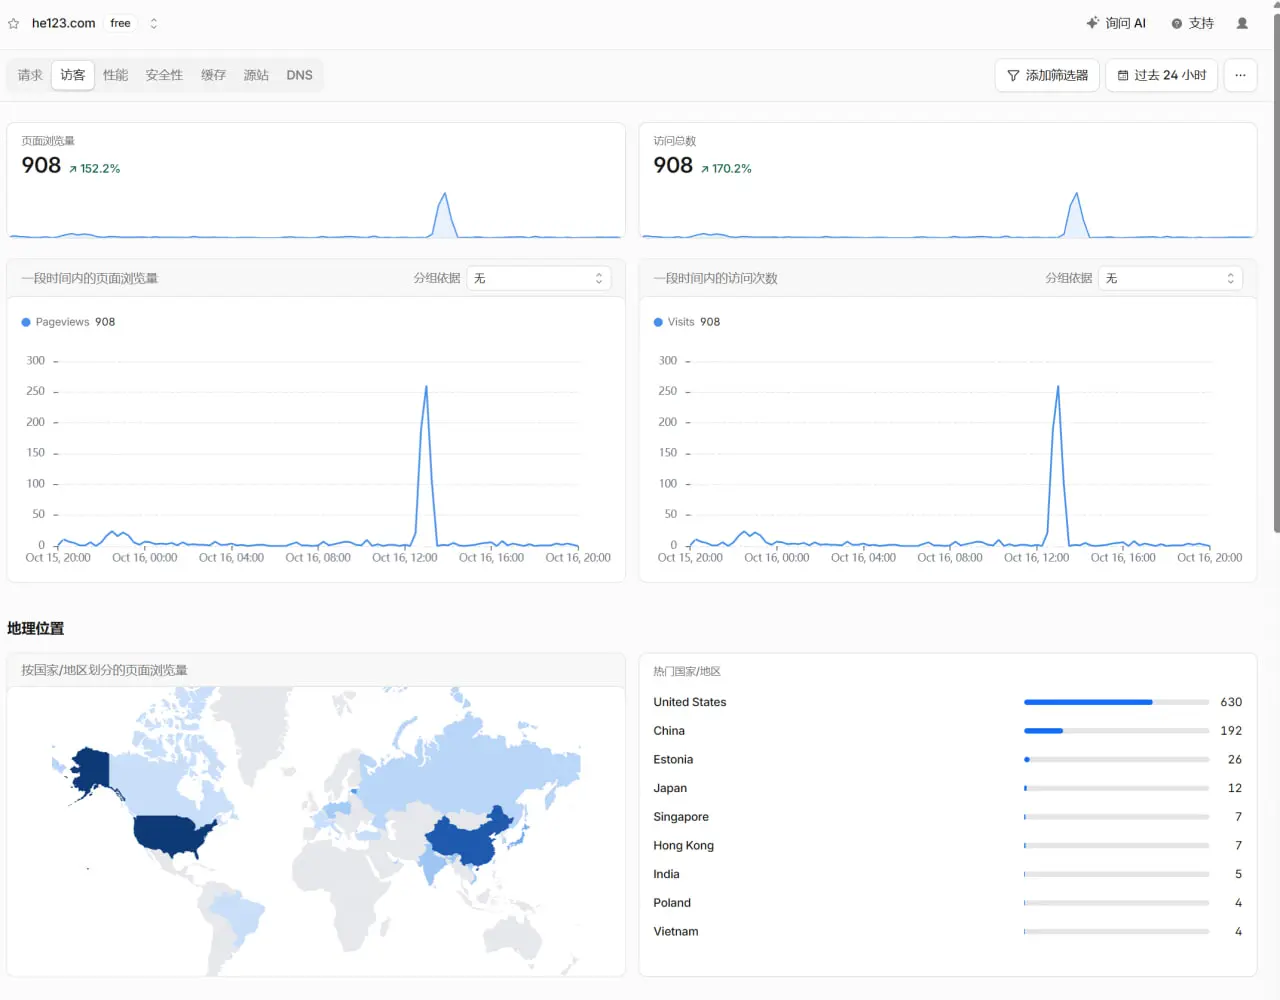Click the 添加筛选器 button
Screen dimensions: 1280x1000
[x=1047, y=75]
